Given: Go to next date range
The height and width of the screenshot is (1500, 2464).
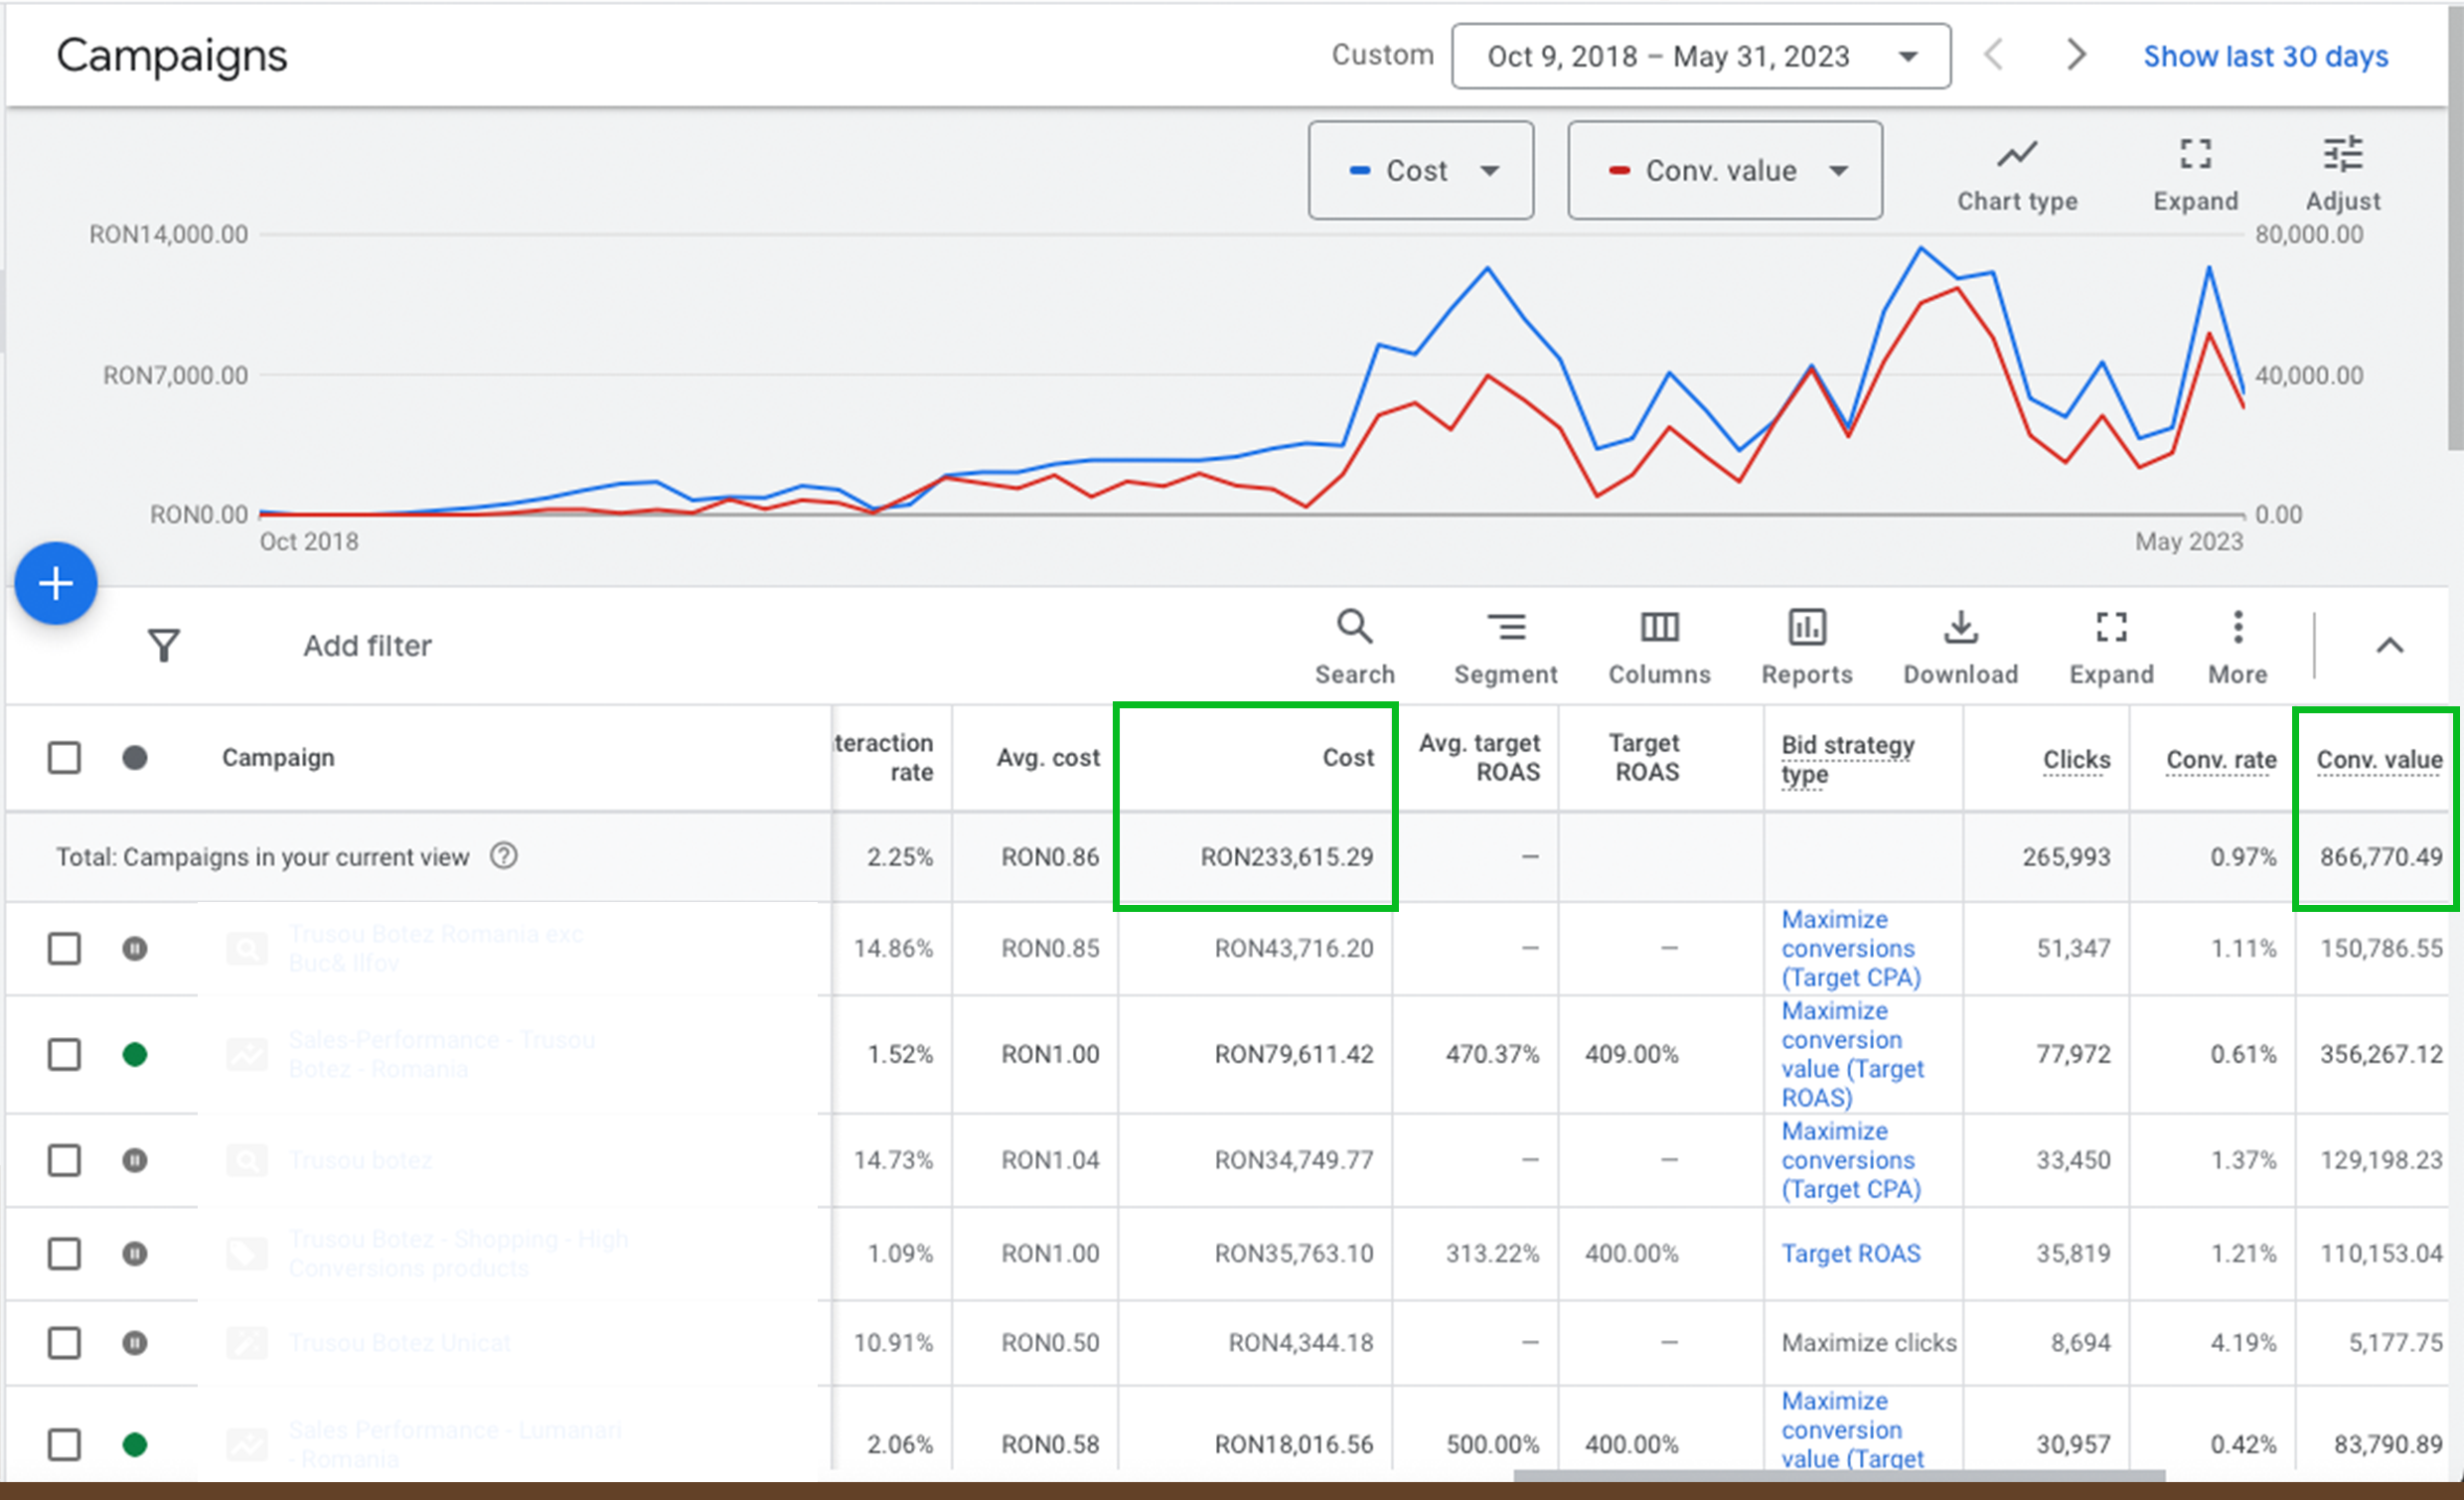Looking at the screenshot, I should [x=2076, y=55].
